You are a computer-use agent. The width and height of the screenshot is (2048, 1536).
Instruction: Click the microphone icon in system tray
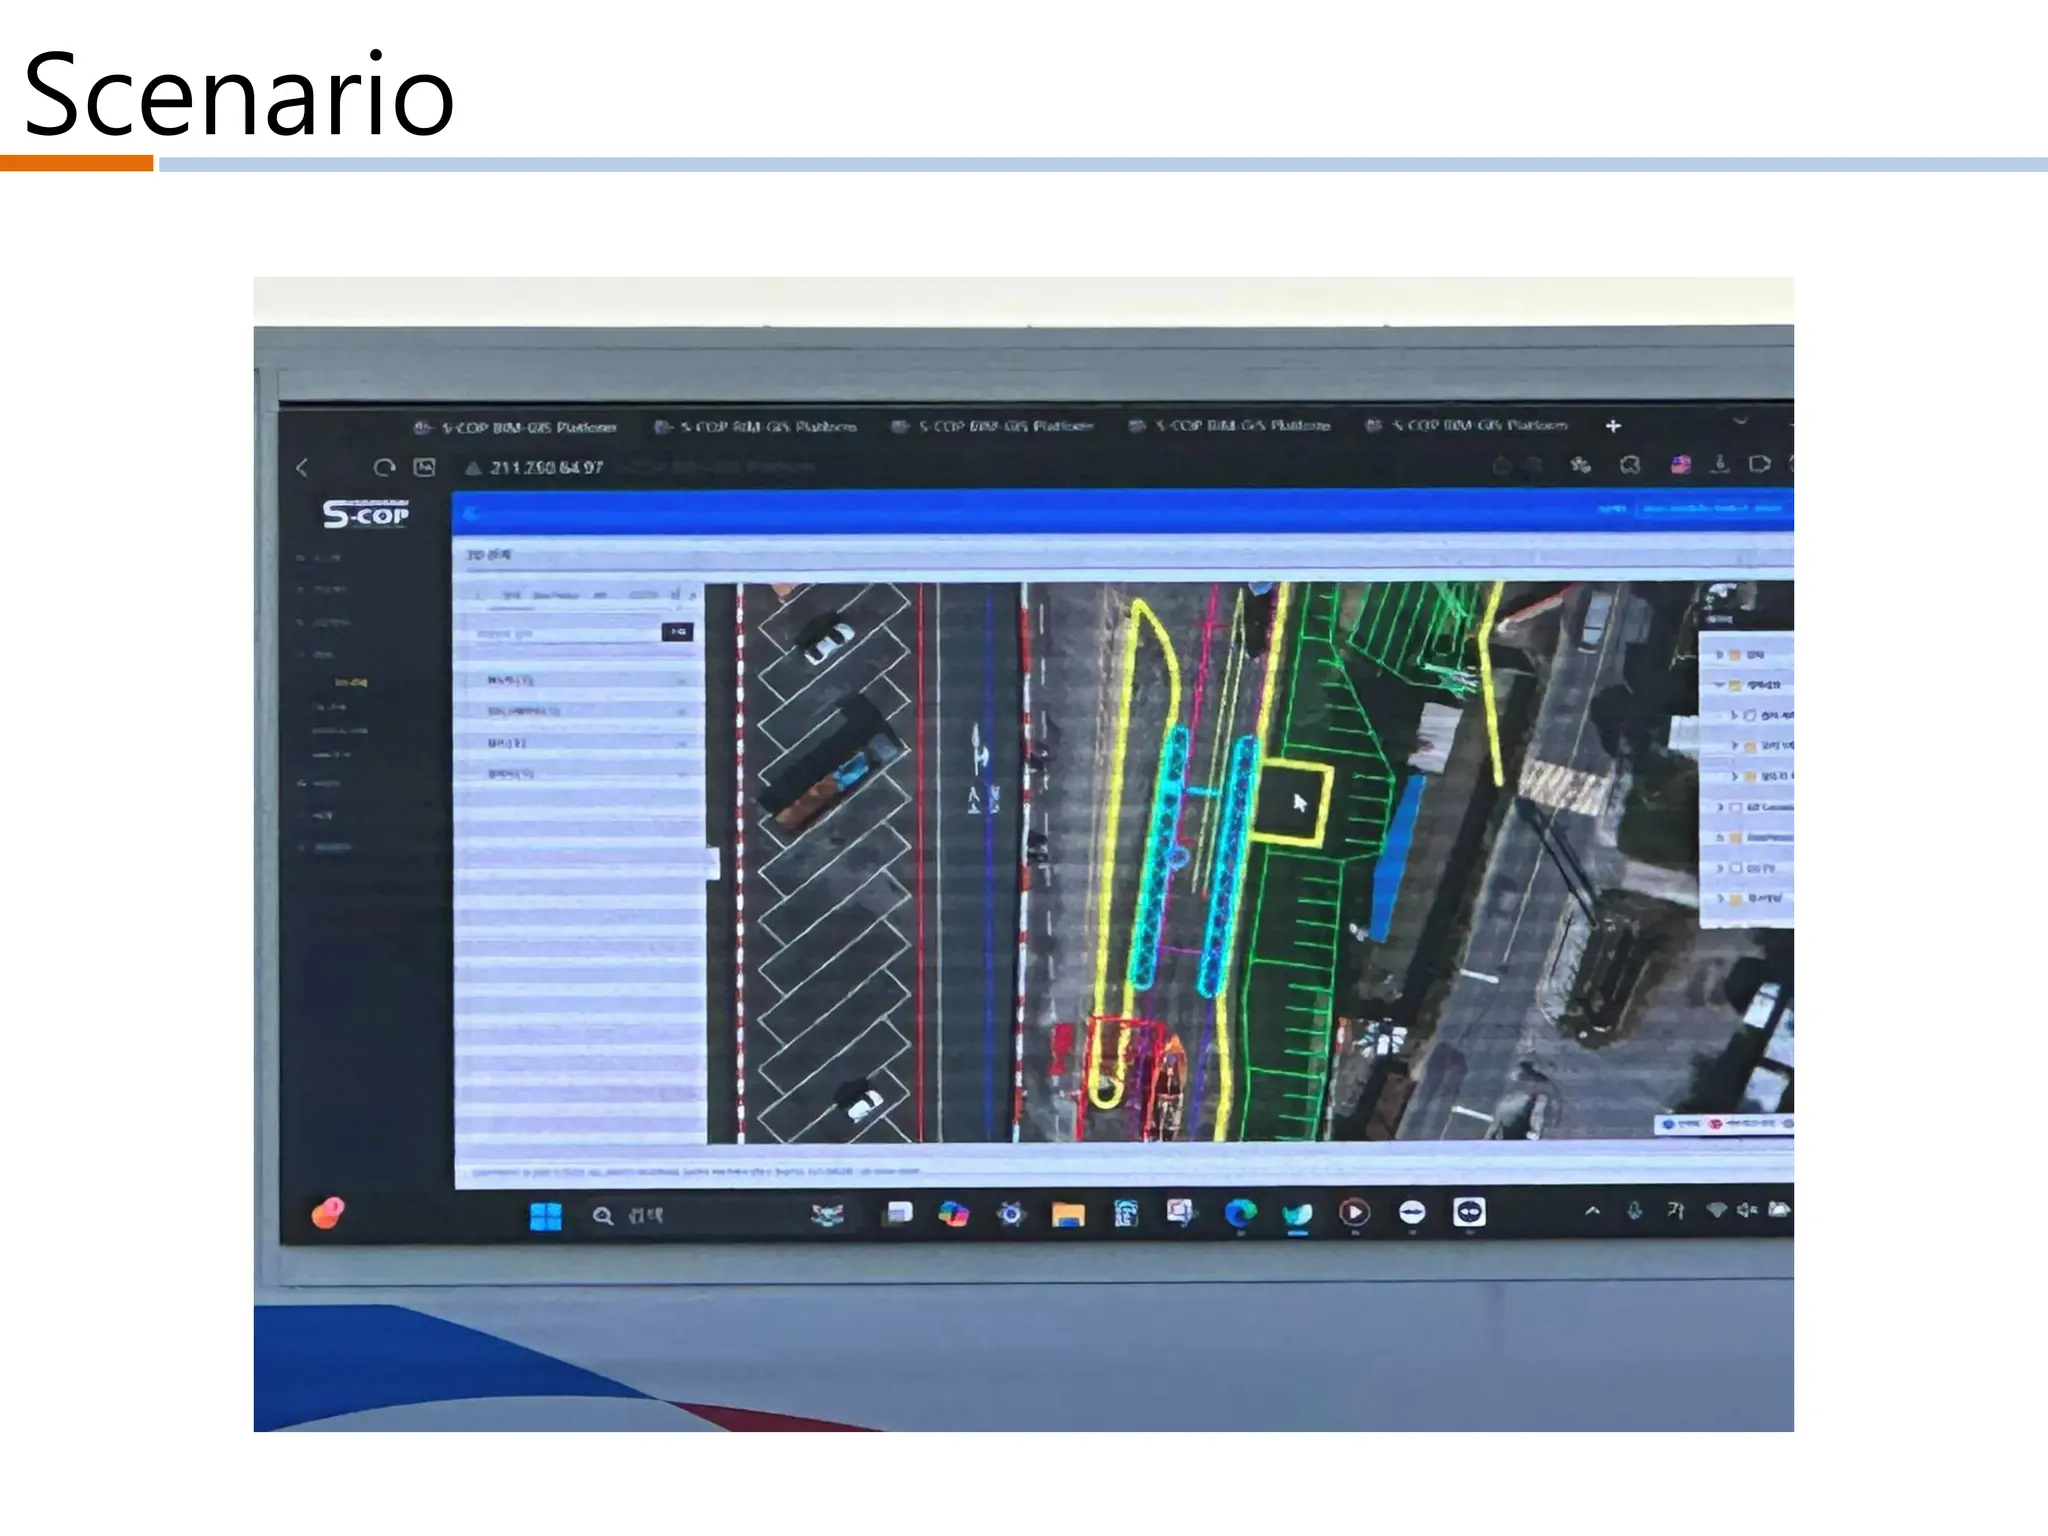[x=1634, y=1211]
